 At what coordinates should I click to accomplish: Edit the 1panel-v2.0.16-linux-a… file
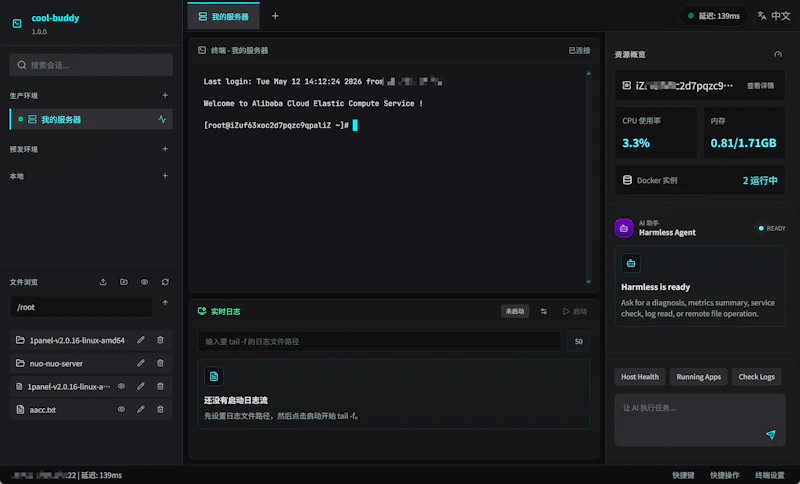(x=141, y=386)
